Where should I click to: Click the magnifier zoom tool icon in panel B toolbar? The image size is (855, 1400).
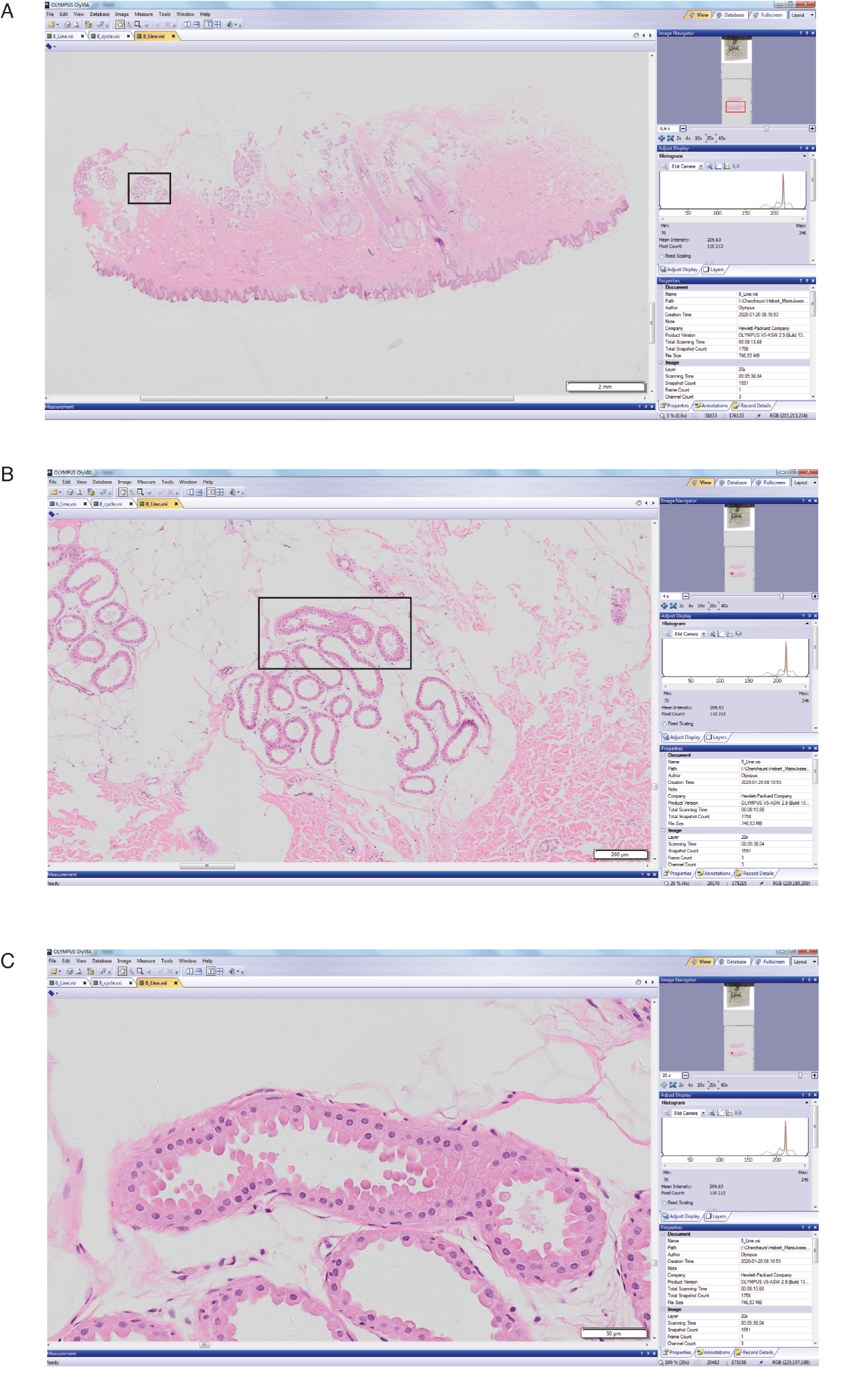pyautogui.click(x=138, y=492)
